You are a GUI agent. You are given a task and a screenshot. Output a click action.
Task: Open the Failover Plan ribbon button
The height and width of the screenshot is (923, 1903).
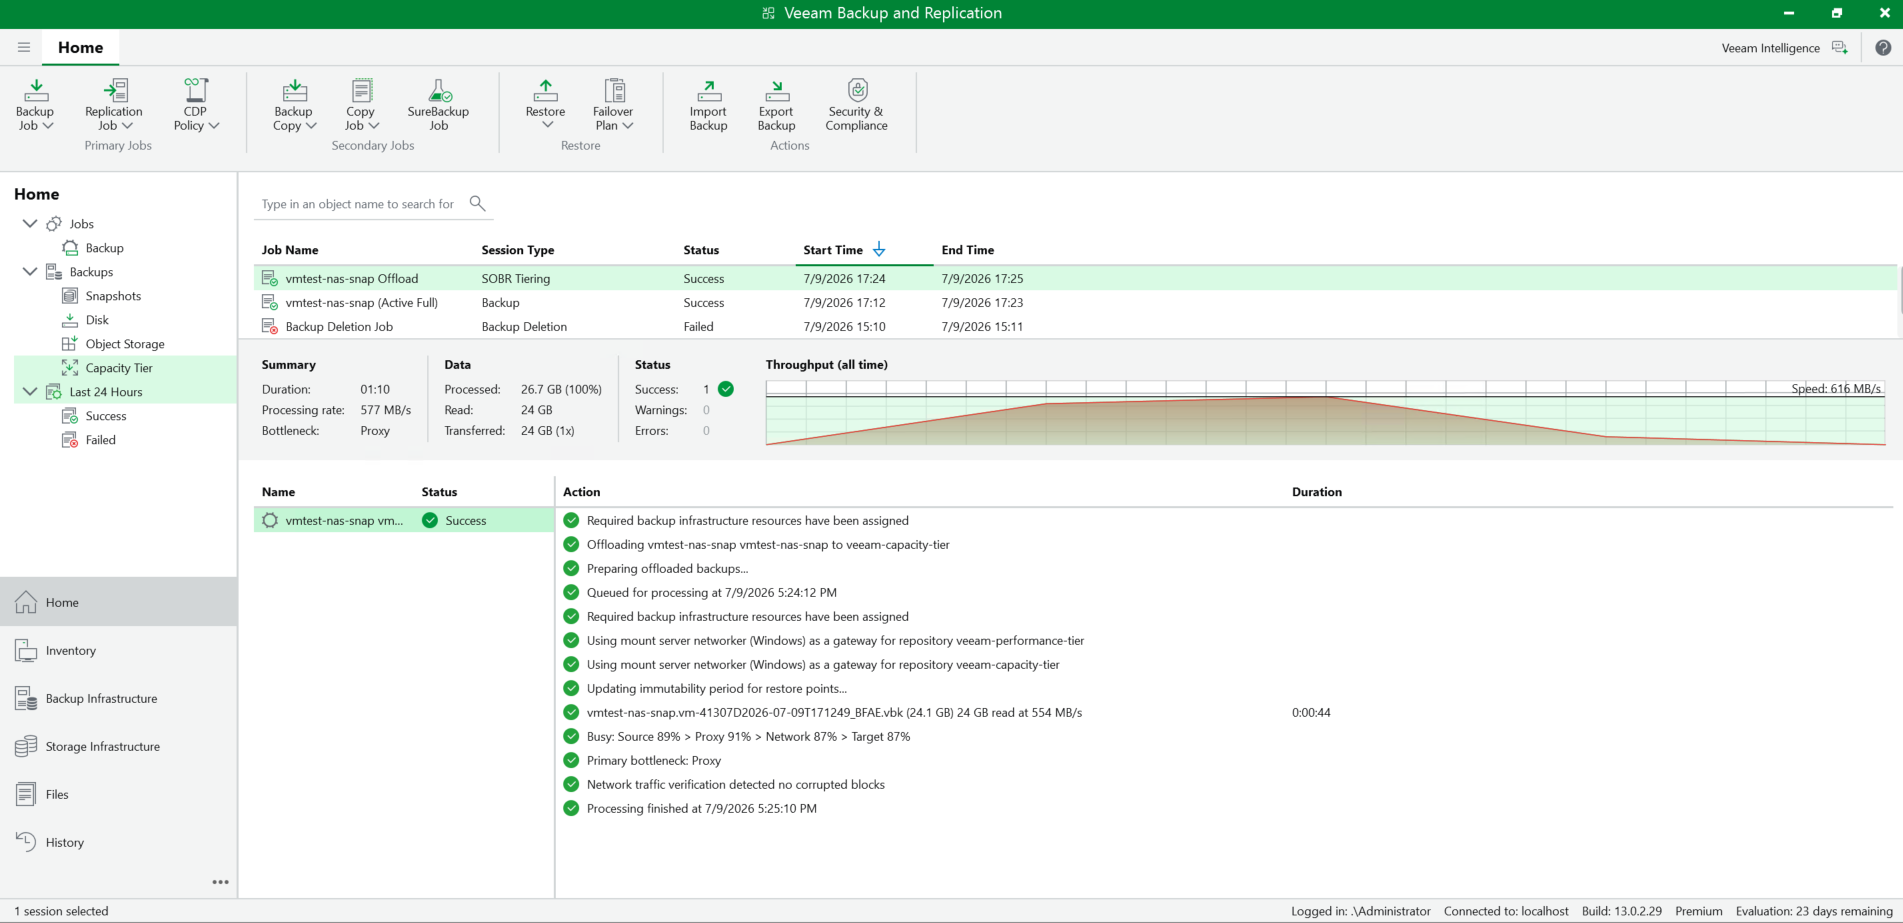click(x=613, y=105)
